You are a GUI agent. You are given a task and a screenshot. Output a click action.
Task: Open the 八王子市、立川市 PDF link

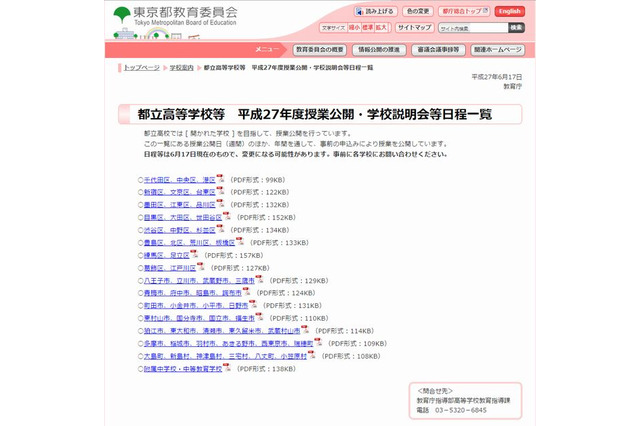pyautogui.click(x=199, y=281)
